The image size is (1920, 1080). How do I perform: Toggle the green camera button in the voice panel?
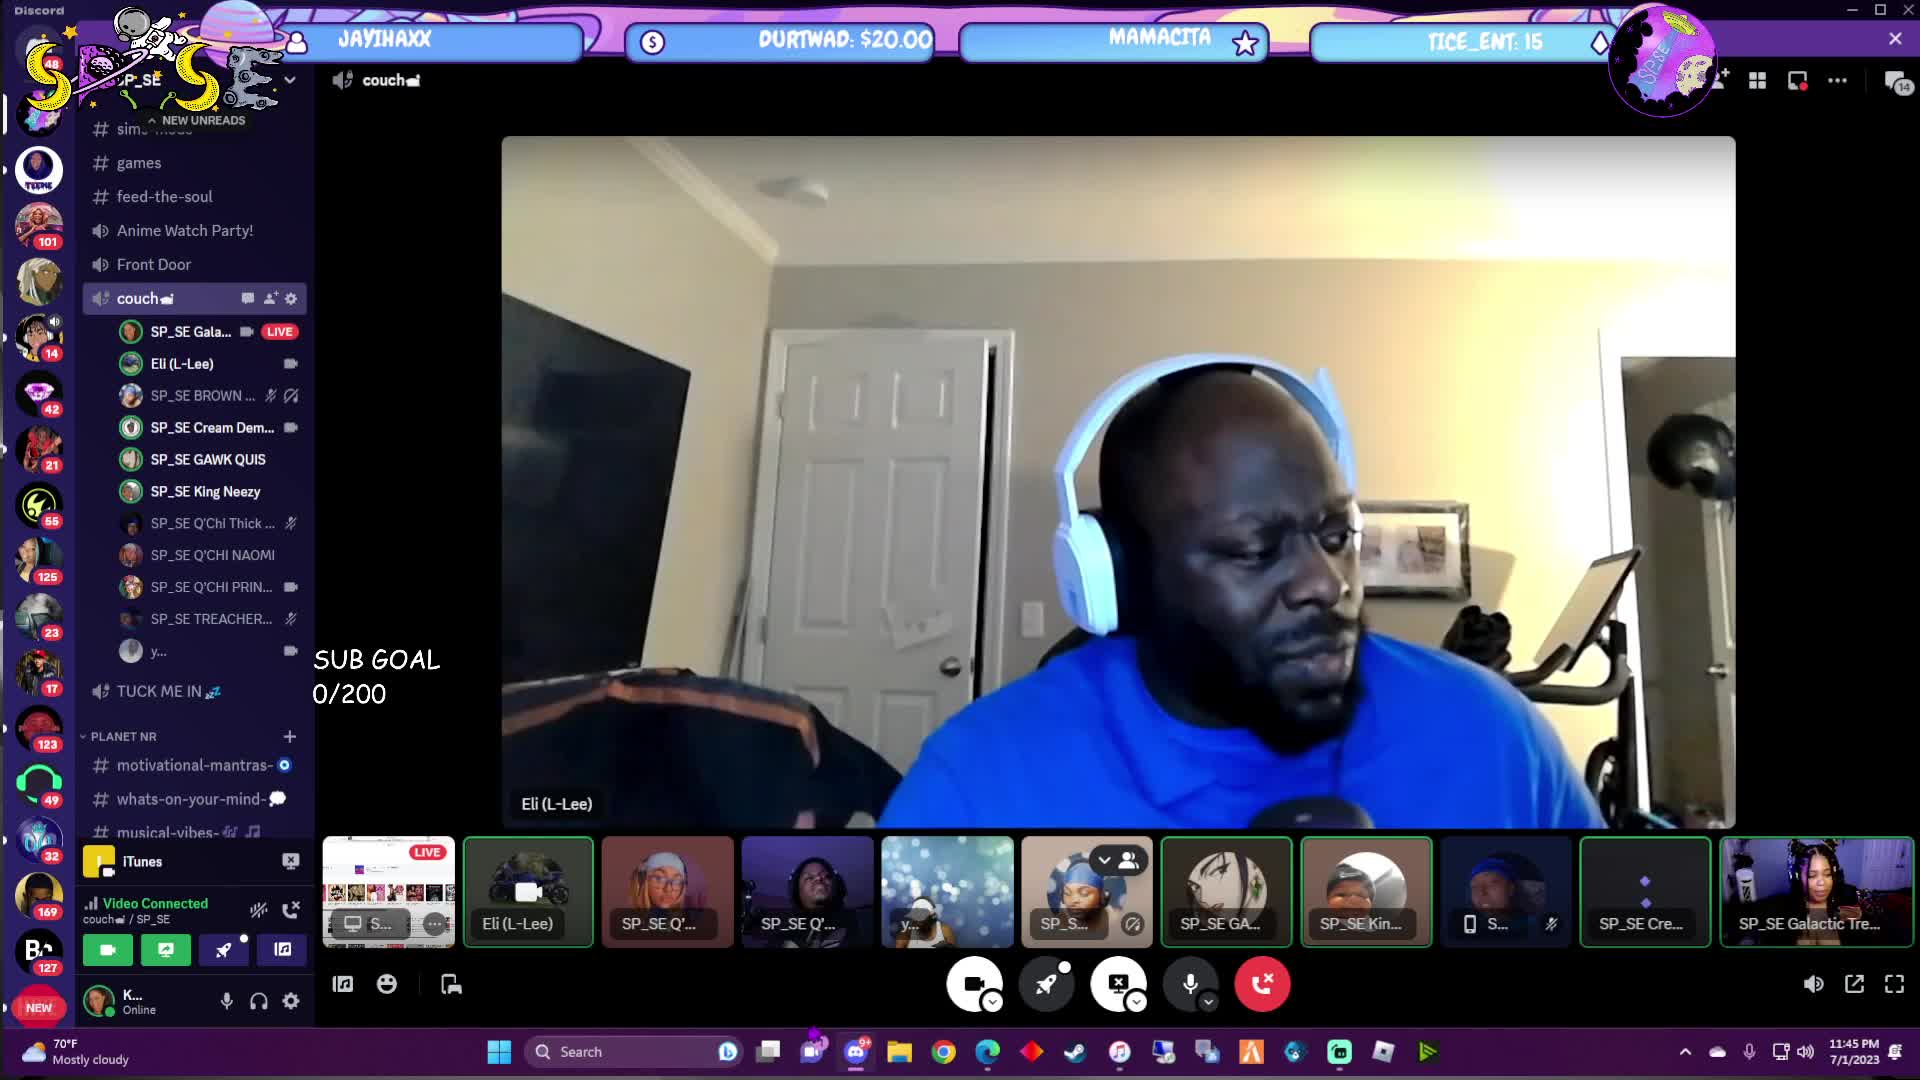click(x=108, y=949)
